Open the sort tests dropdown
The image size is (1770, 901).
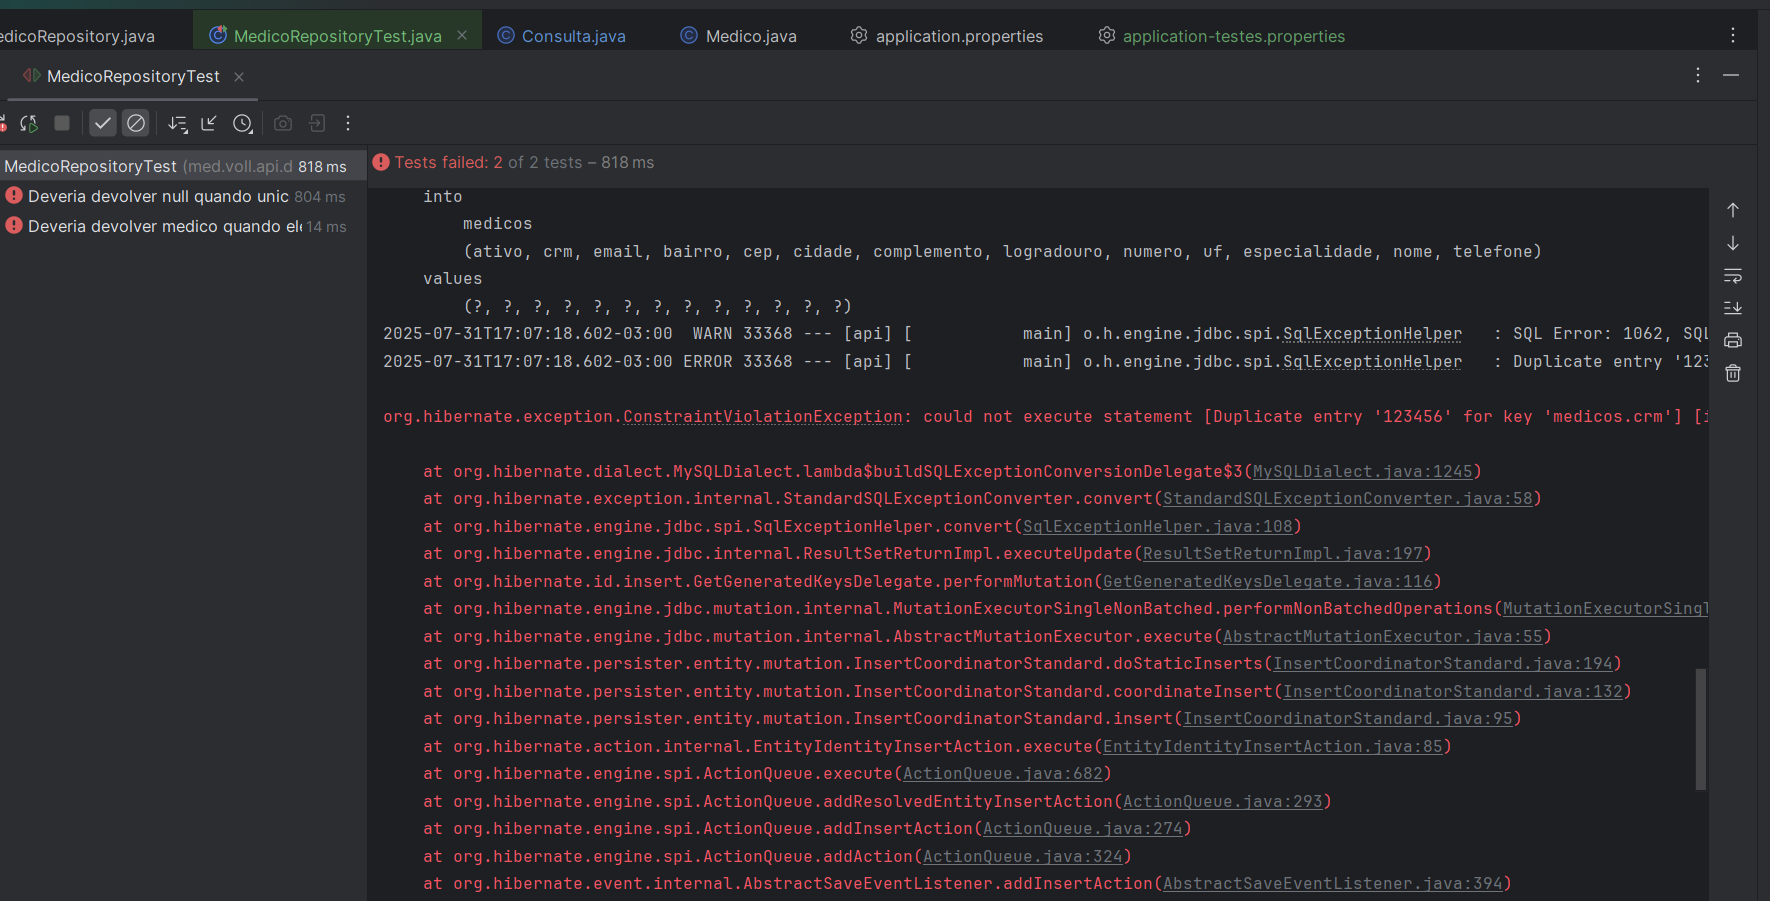click(178, 123)
